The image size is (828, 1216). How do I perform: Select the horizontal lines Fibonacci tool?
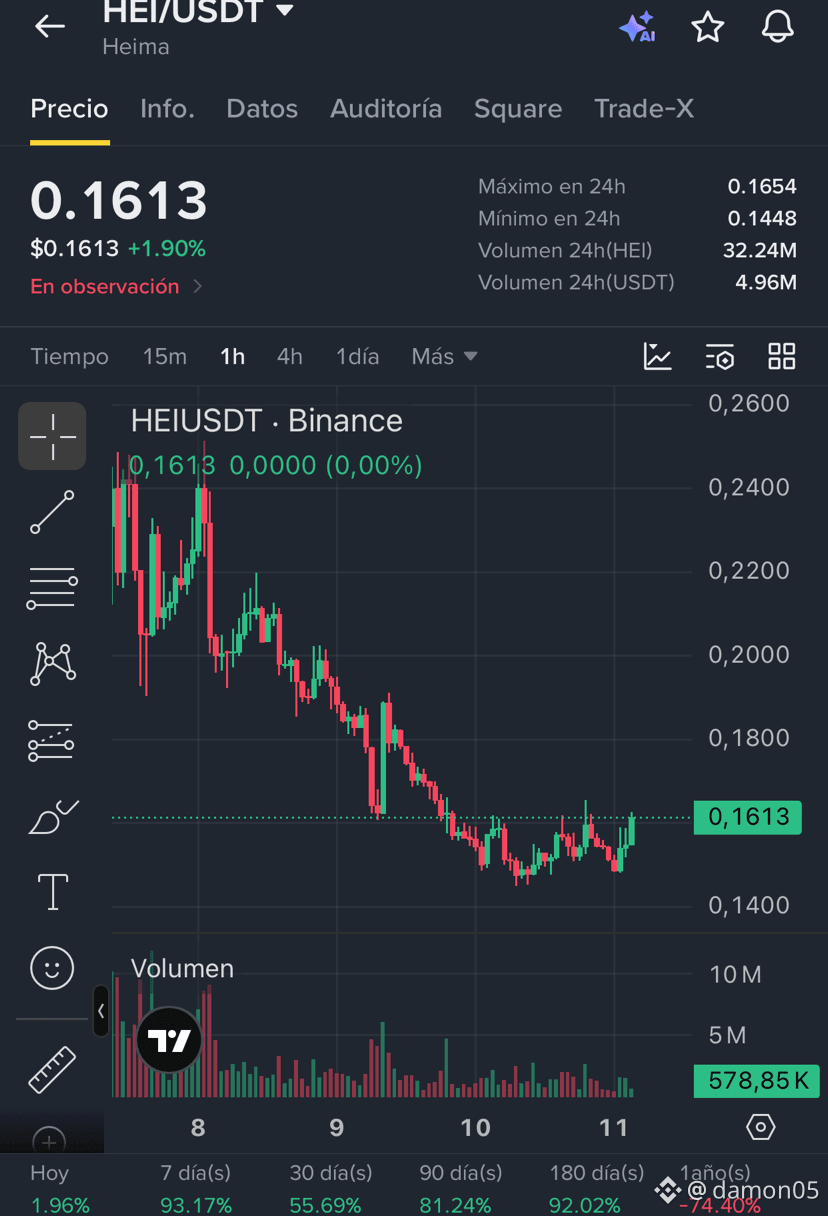point(52,588)
